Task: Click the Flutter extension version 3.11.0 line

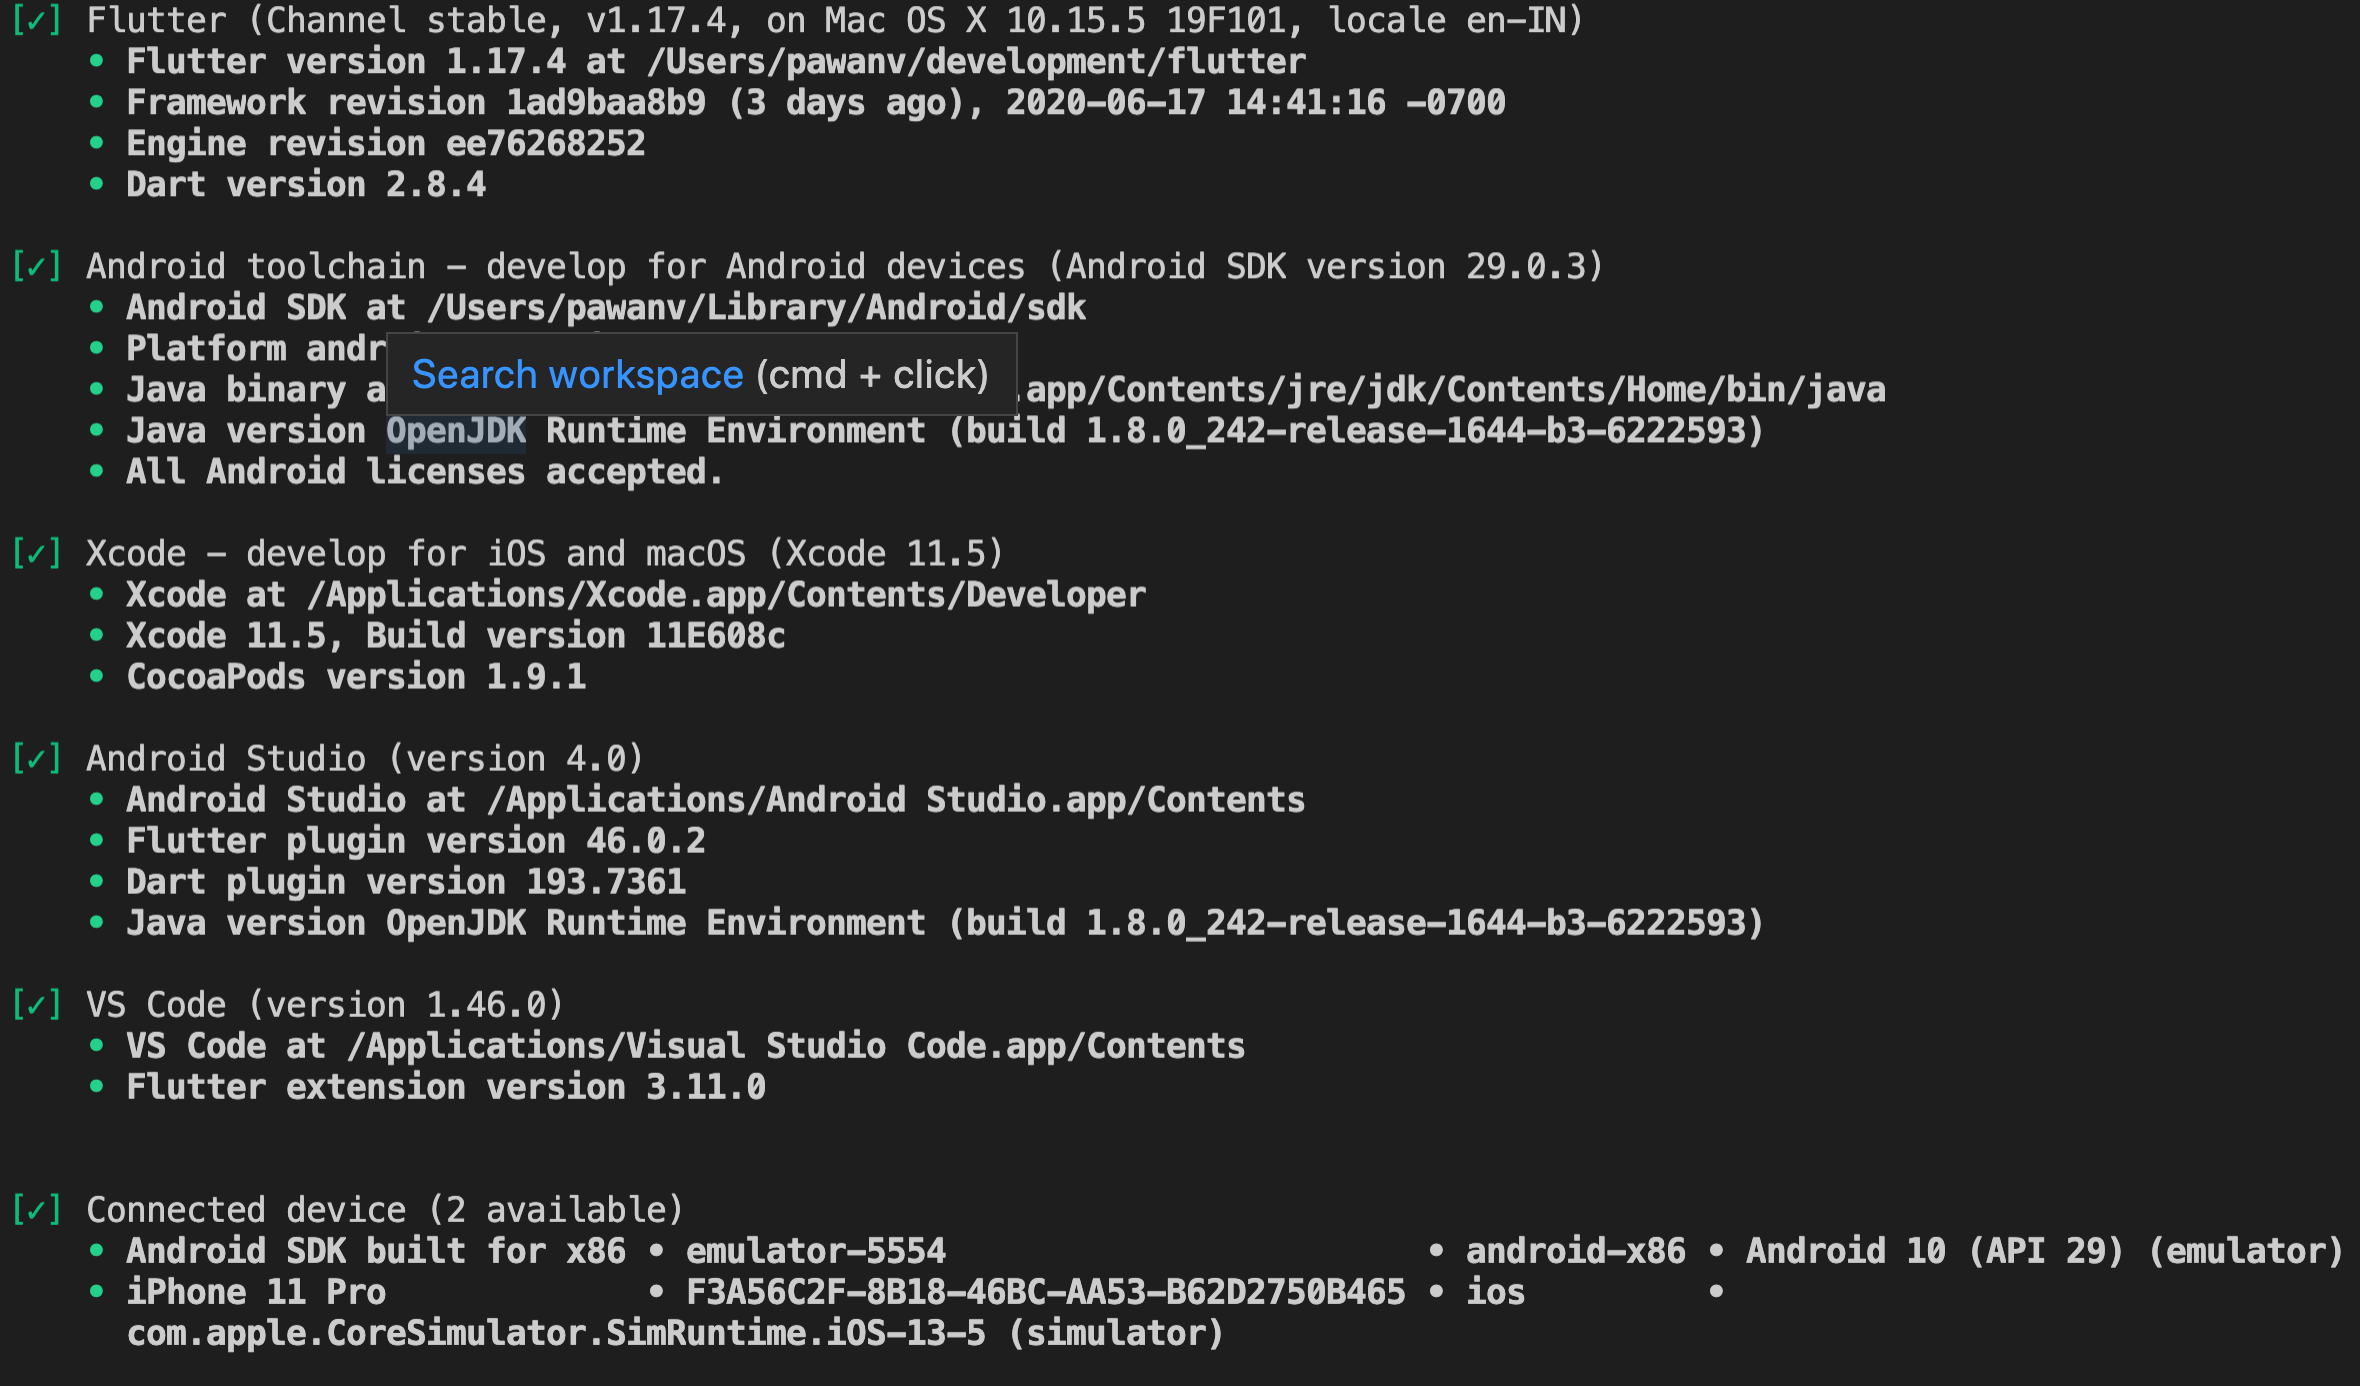Action: pos(446,1086)
